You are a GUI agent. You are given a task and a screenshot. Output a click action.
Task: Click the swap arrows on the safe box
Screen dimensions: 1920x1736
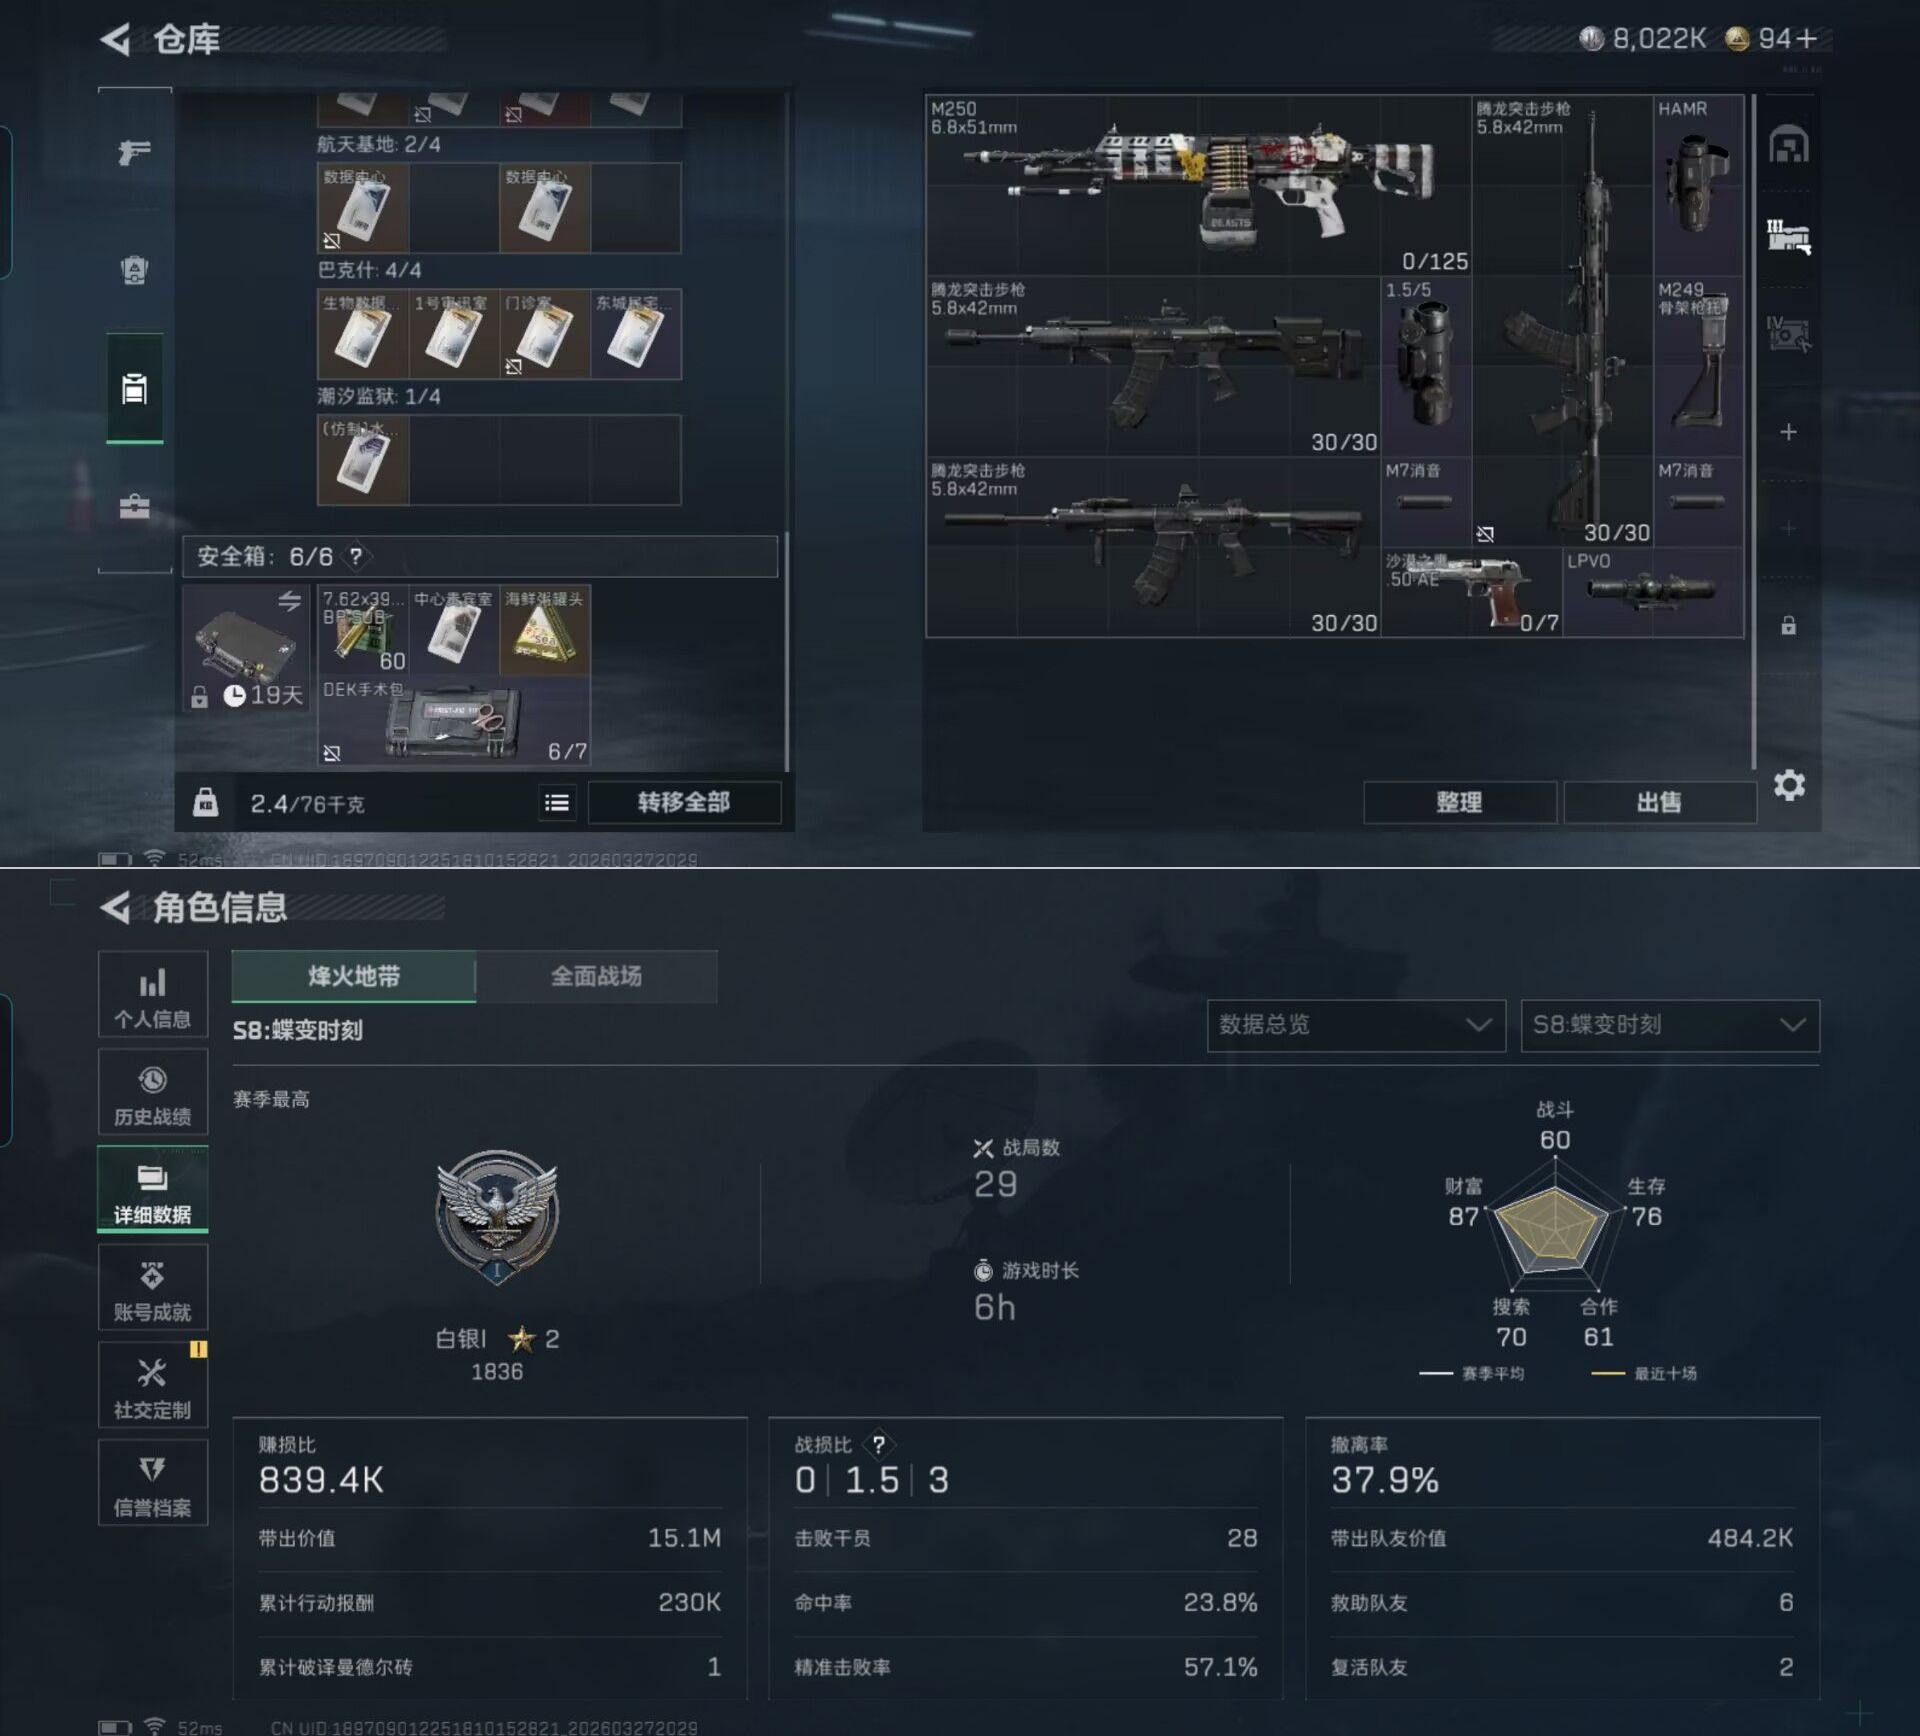(x=289, y=600)
